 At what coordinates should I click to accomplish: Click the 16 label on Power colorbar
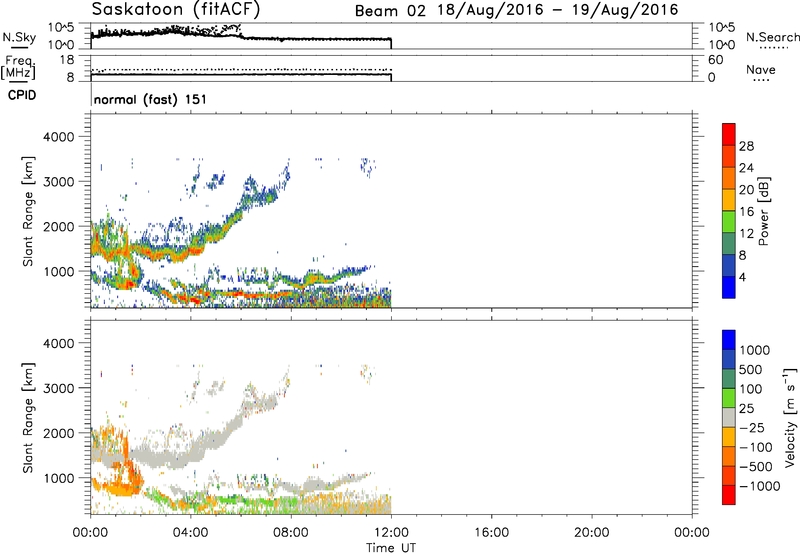[x=746, y=212]
